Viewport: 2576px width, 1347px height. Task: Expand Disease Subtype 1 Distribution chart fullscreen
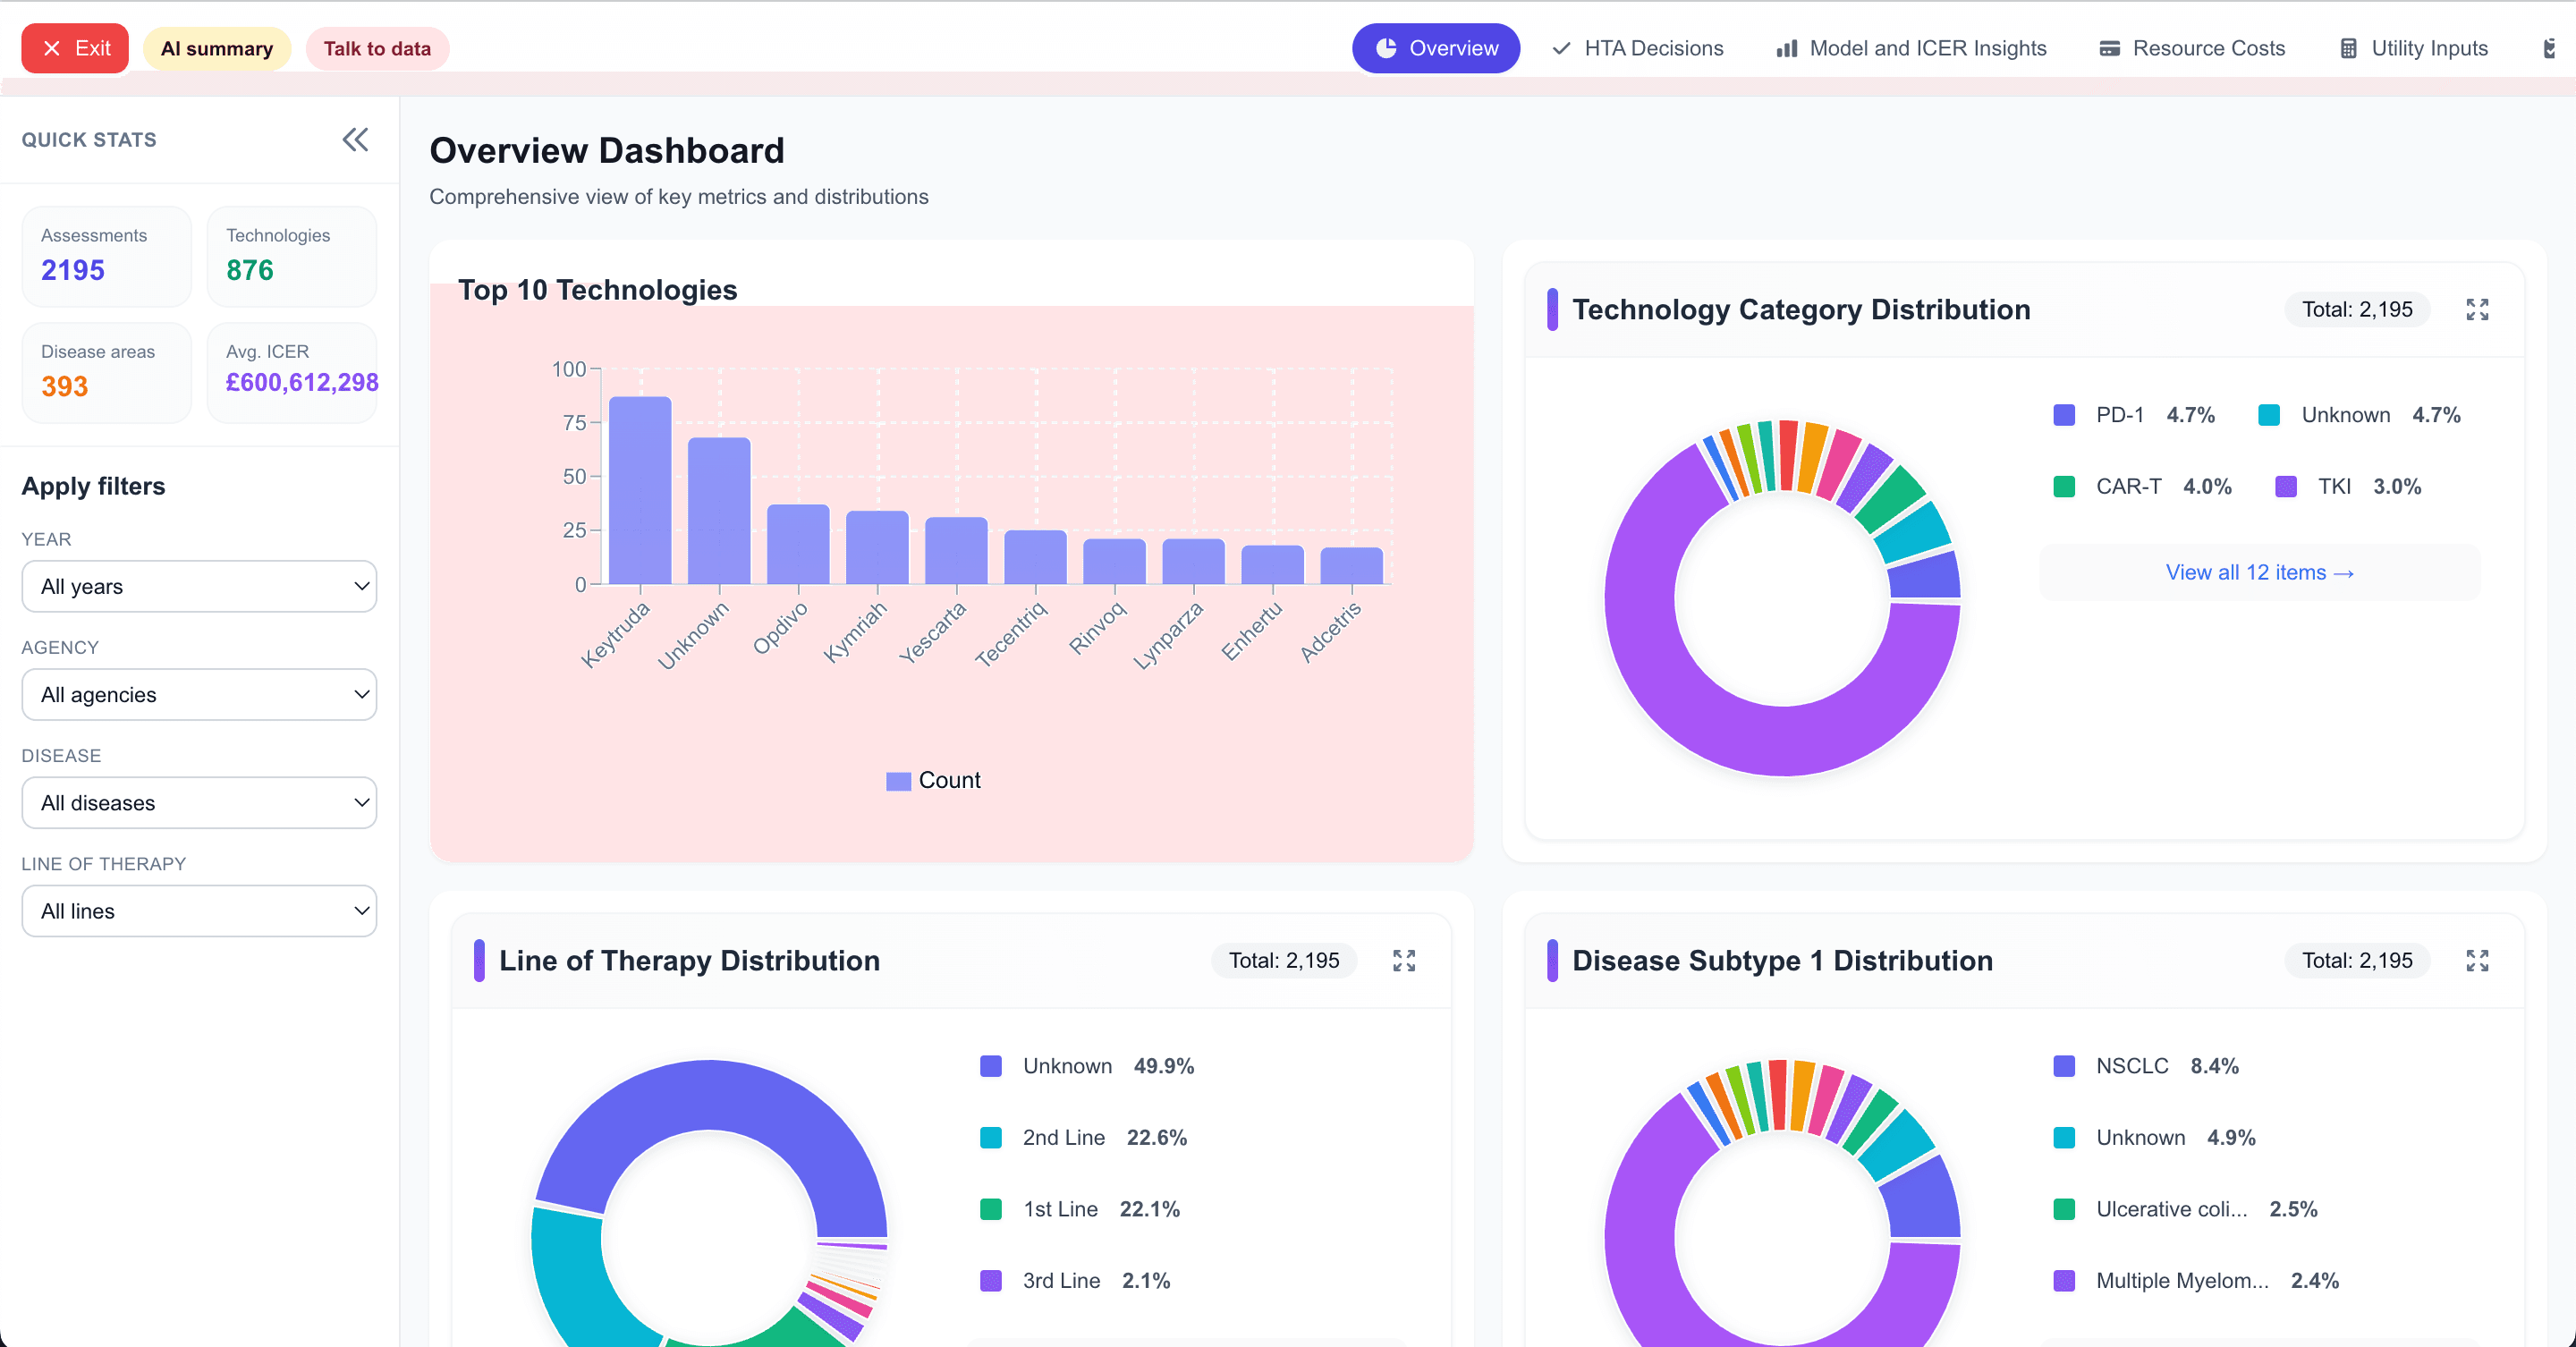click(2476, 960)
